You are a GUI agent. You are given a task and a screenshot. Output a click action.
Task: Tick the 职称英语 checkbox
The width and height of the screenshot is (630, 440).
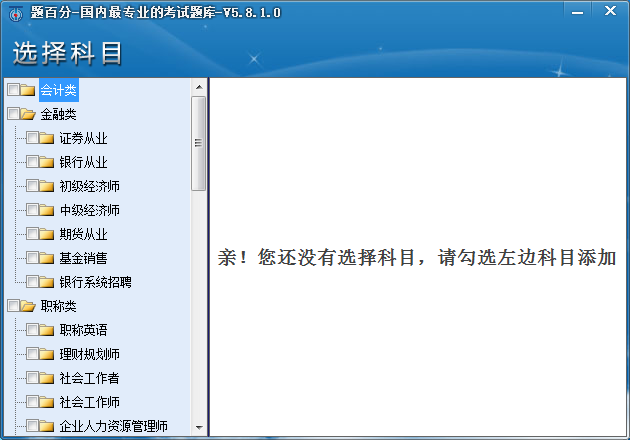(x=33, y=330)
